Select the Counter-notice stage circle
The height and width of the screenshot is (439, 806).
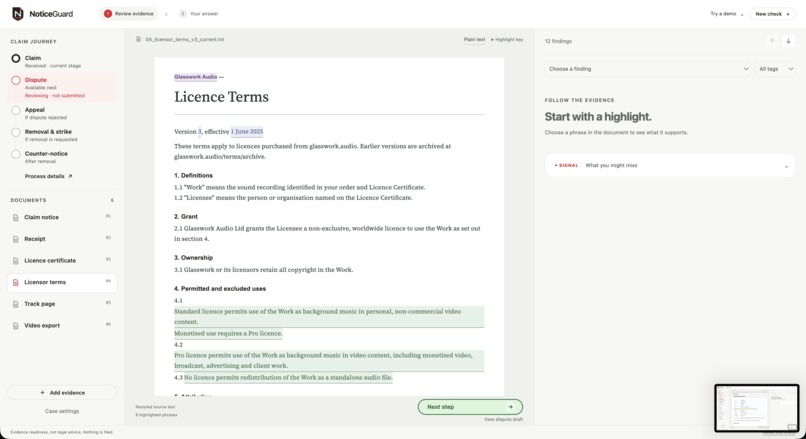click(16, 154)
